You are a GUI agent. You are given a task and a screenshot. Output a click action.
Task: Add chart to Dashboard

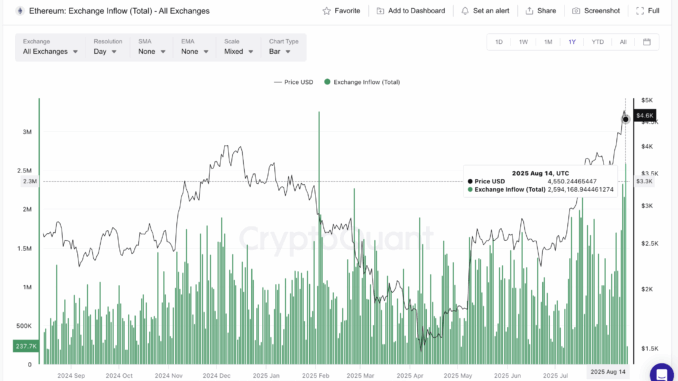coord(411,11)
